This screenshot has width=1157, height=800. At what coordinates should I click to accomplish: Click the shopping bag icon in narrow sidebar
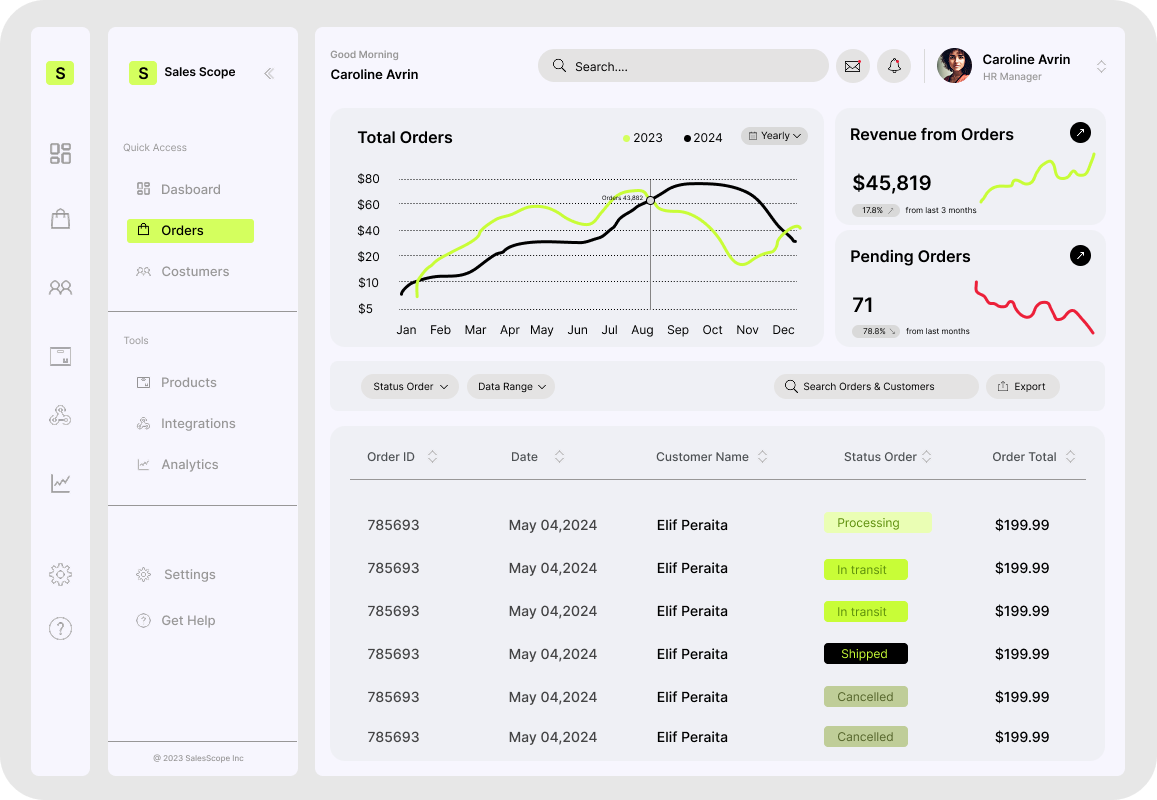pyautogui.click(x=60, y=219)
